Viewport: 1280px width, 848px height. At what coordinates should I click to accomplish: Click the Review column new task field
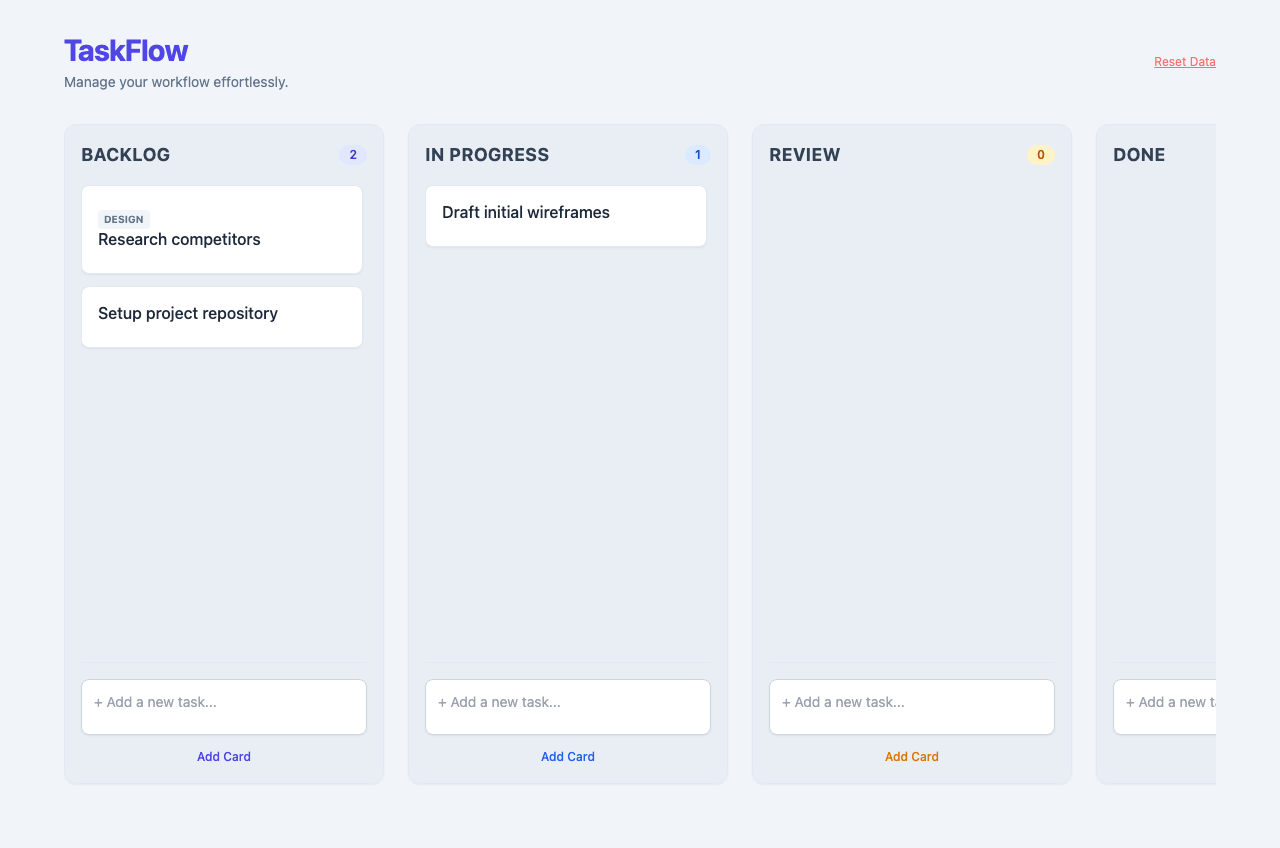pos(911,706)
